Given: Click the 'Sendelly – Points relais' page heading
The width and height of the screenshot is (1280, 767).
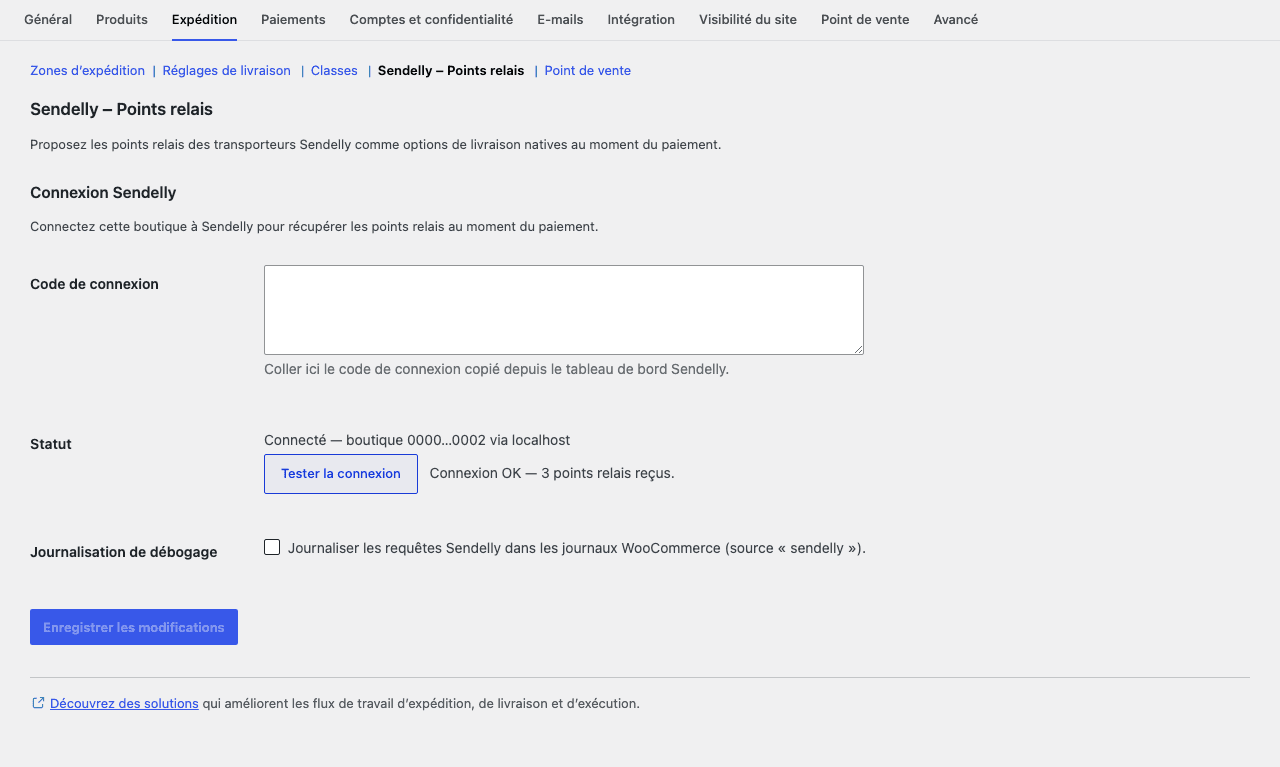Looking at the screenshot, I should pos(121,109).
